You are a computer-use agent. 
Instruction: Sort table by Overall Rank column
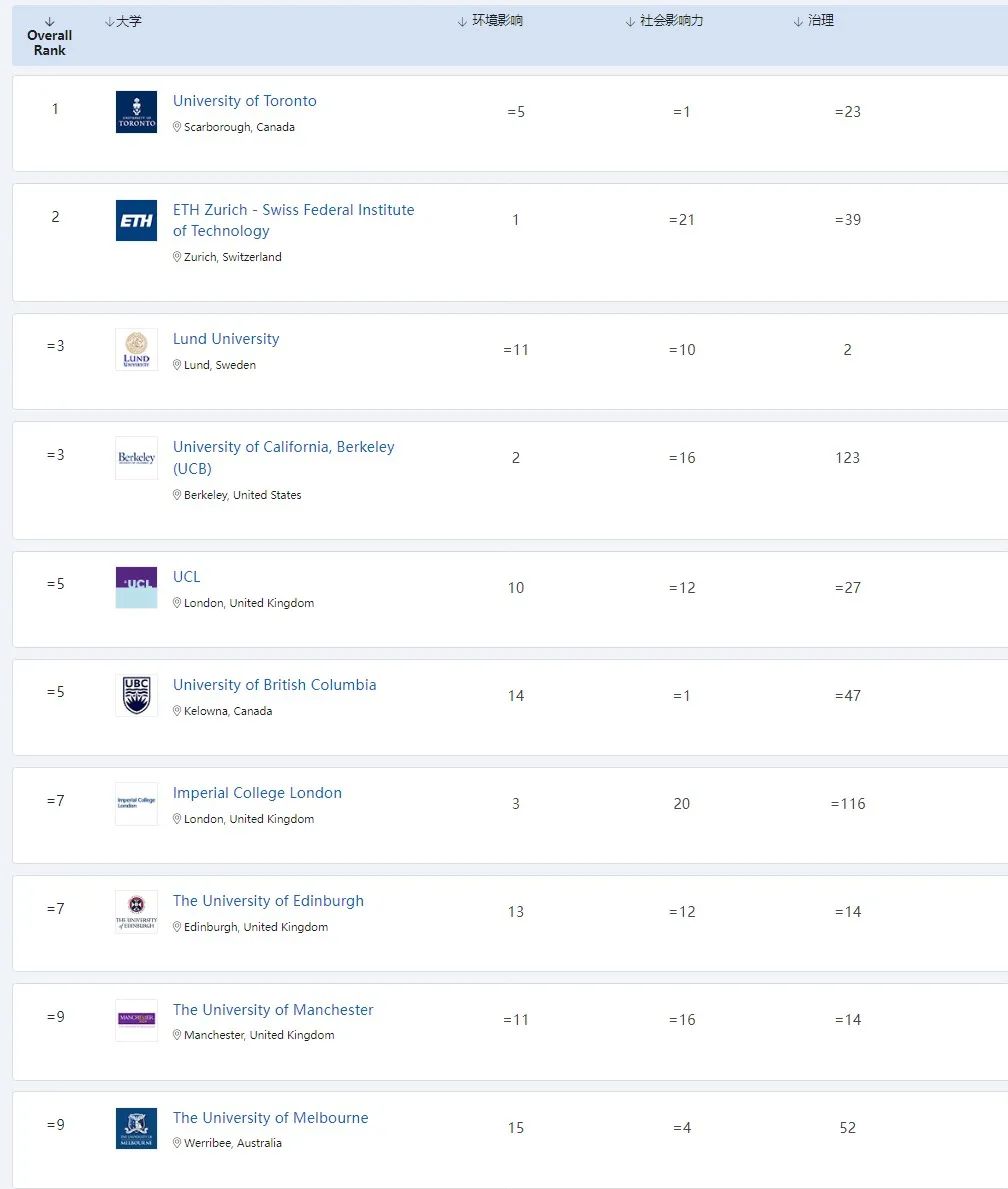[x=50, y=36]
